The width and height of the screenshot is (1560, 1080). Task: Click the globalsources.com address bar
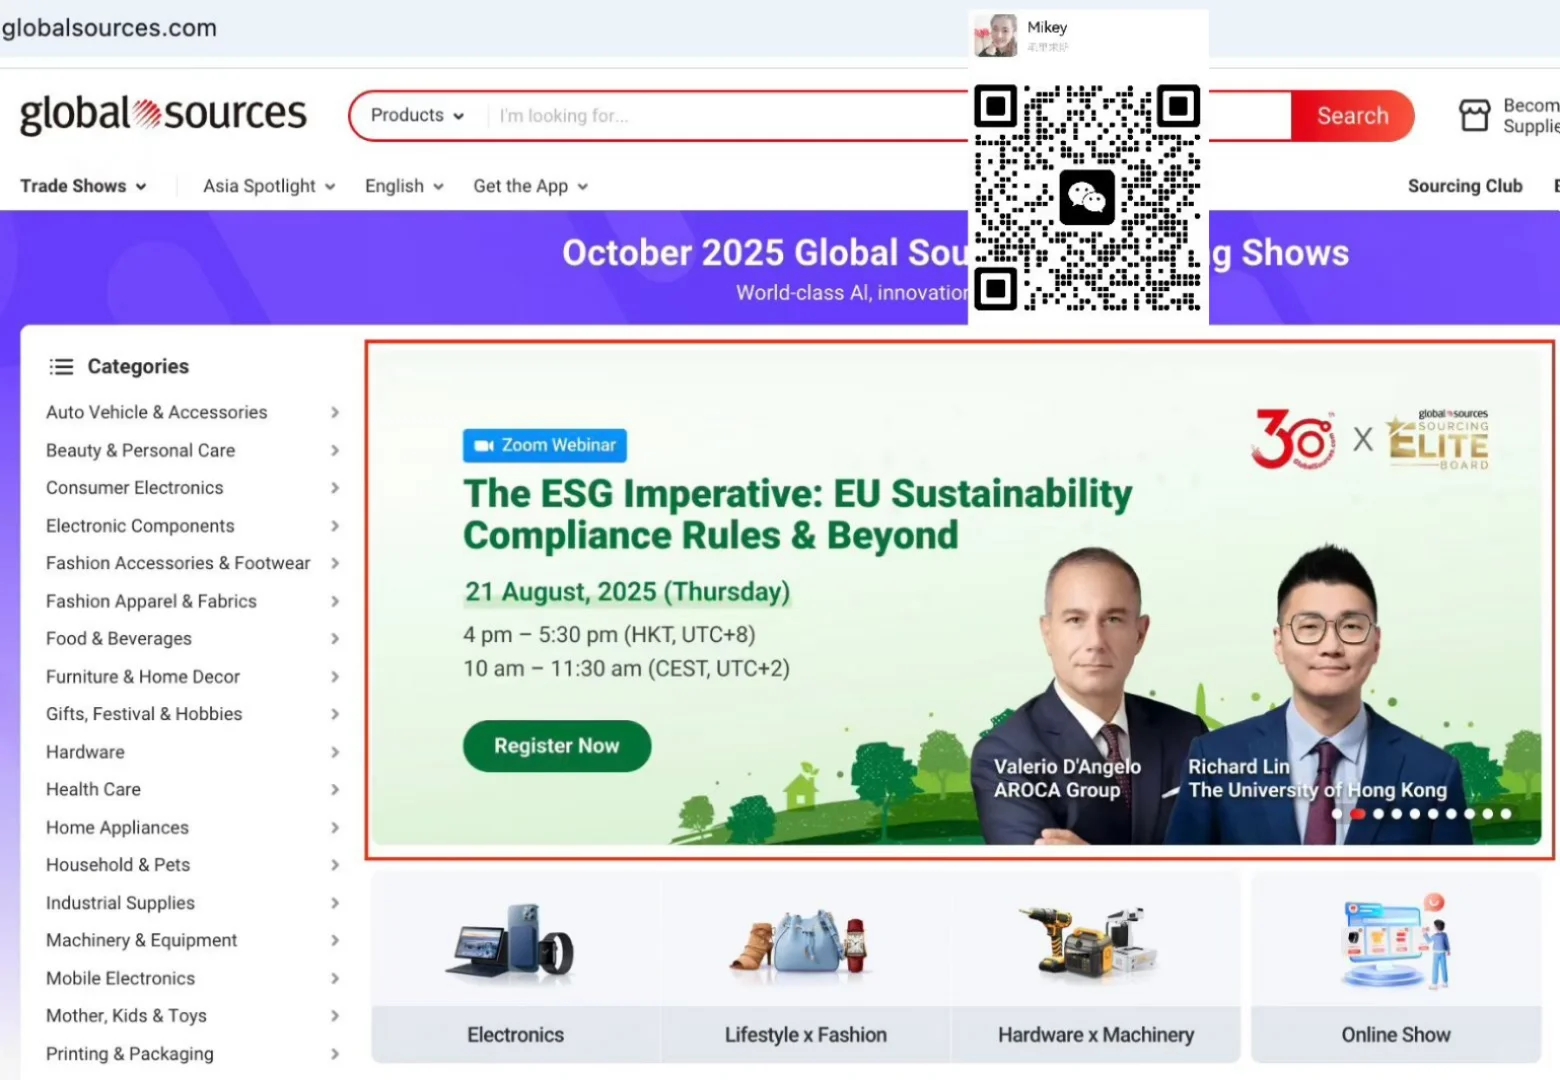point(109,28)
